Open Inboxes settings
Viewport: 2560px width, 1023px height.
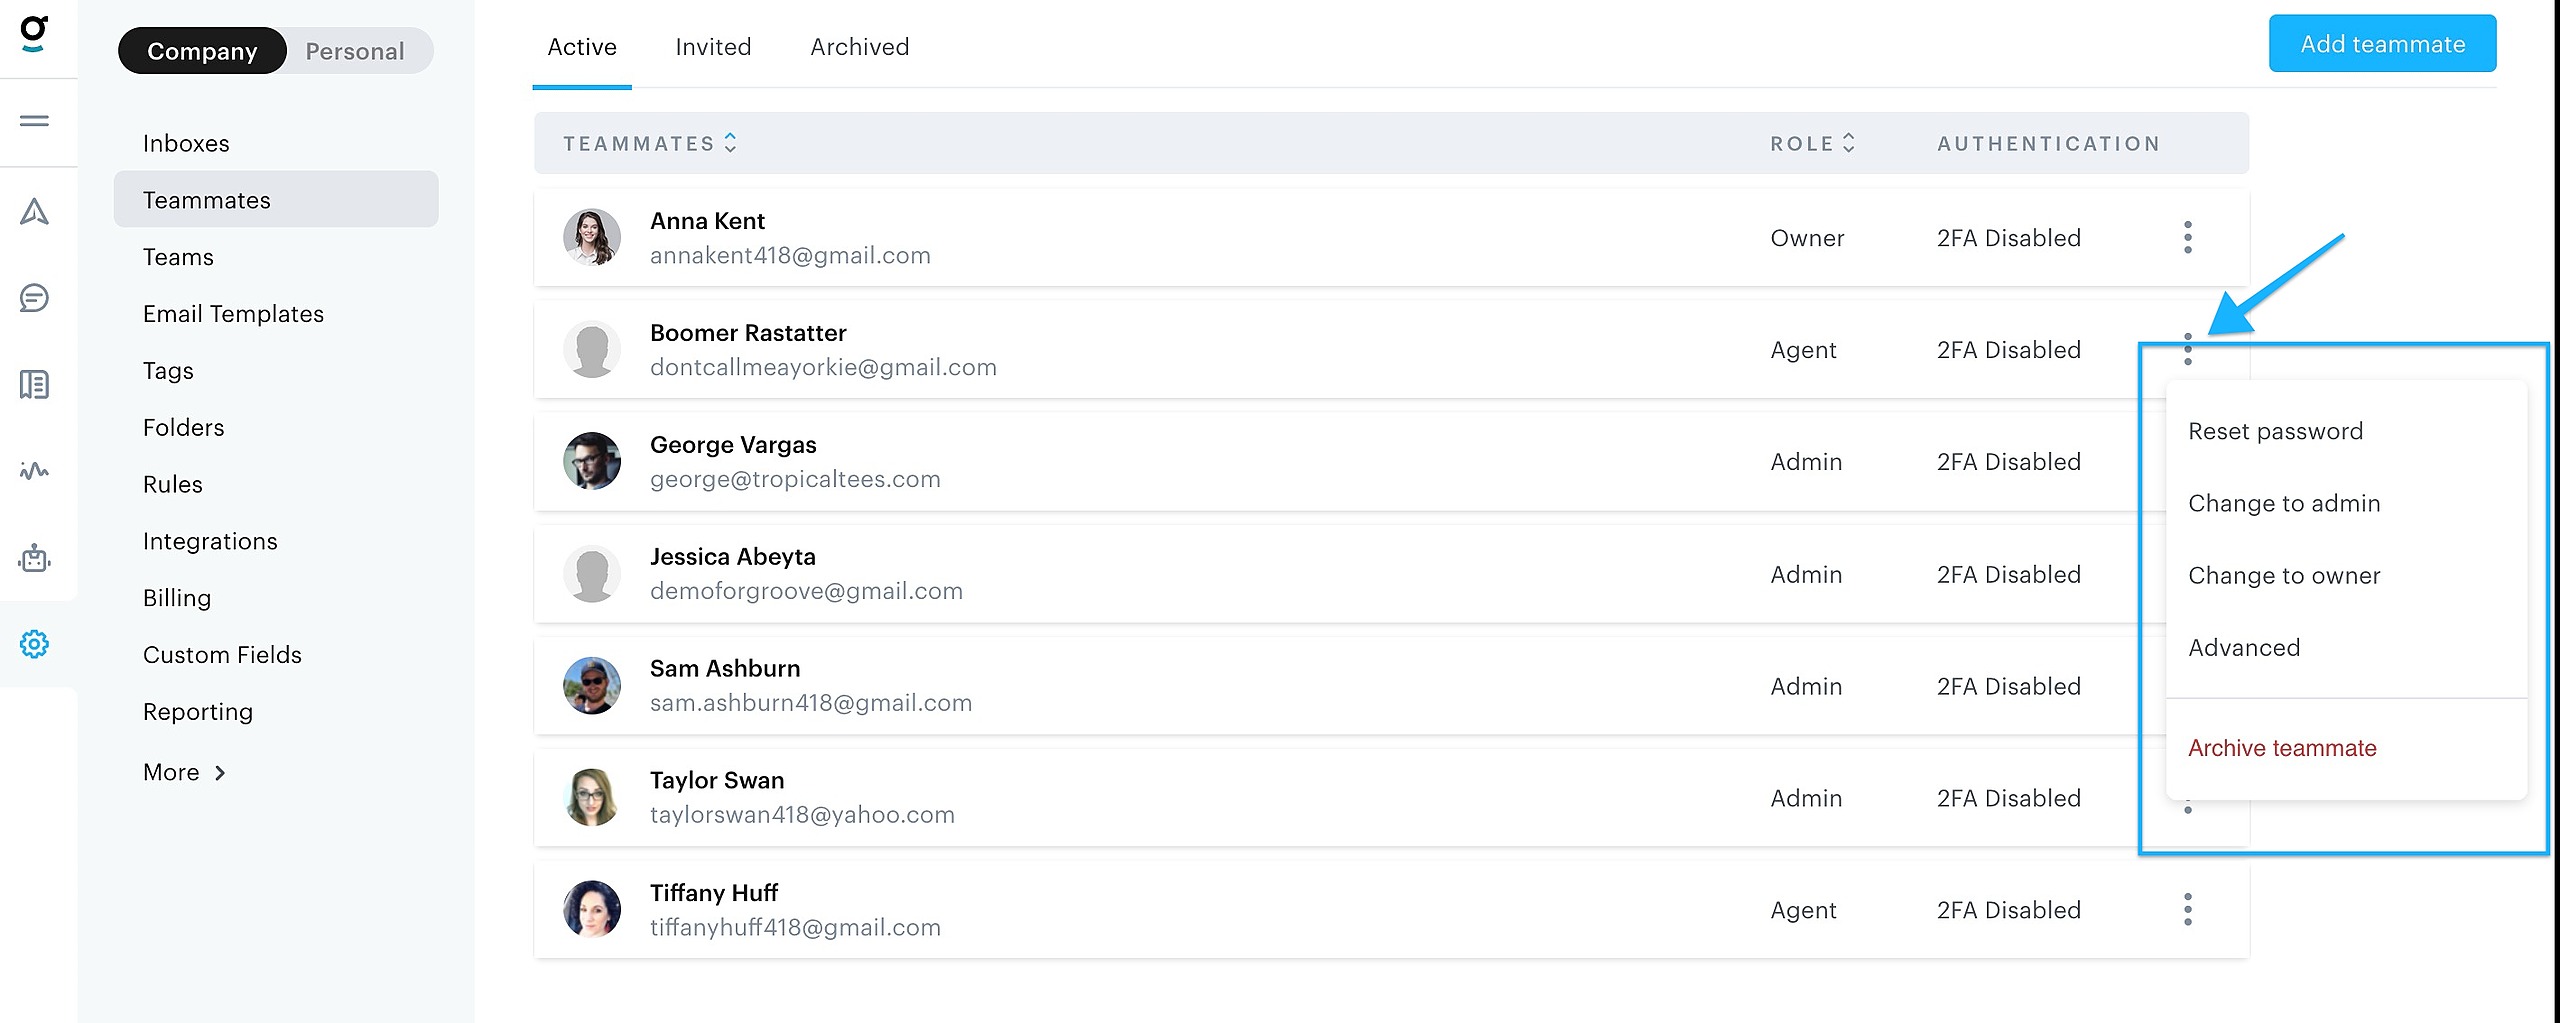(x=276, y=143)
